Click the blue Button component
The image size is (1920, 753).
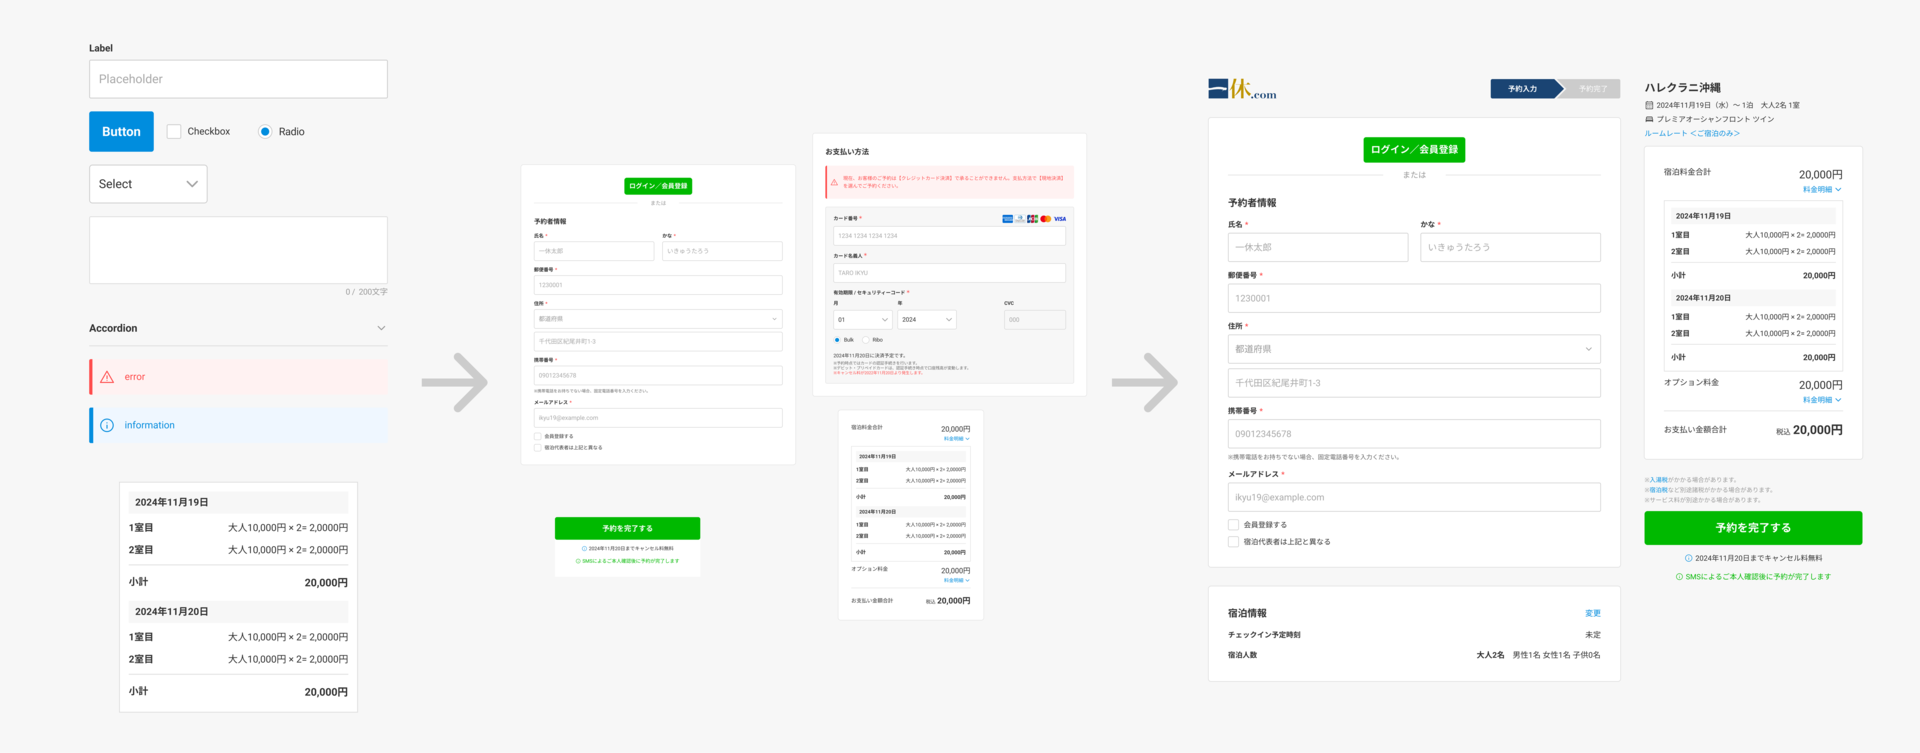(121, 131)
